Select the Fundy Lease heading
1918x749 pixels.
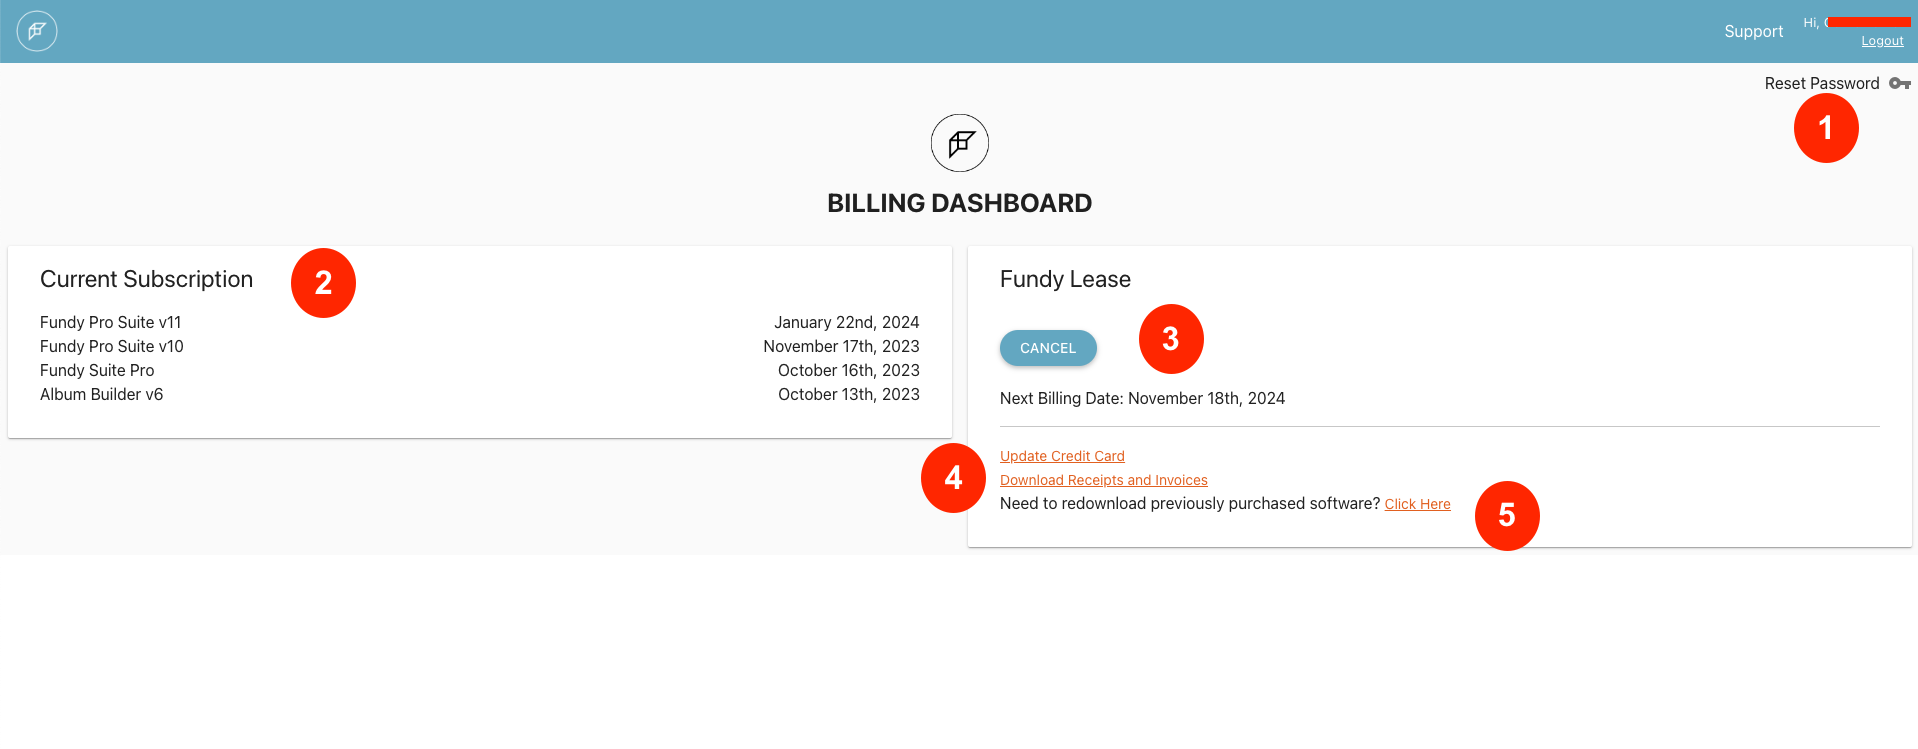(x=1064, y=279)
